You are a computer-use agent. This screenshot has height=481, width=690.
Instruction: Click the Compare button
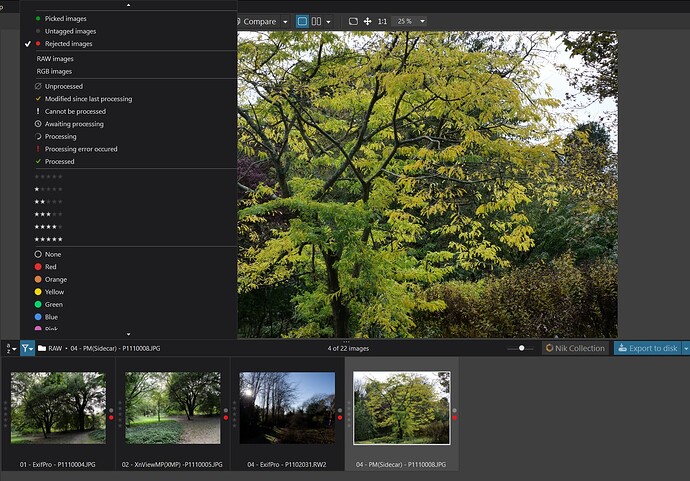point(257,22)
